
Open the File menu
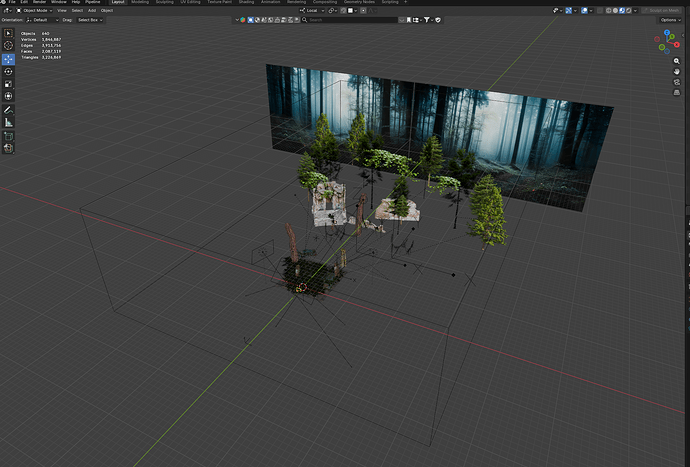12,2
